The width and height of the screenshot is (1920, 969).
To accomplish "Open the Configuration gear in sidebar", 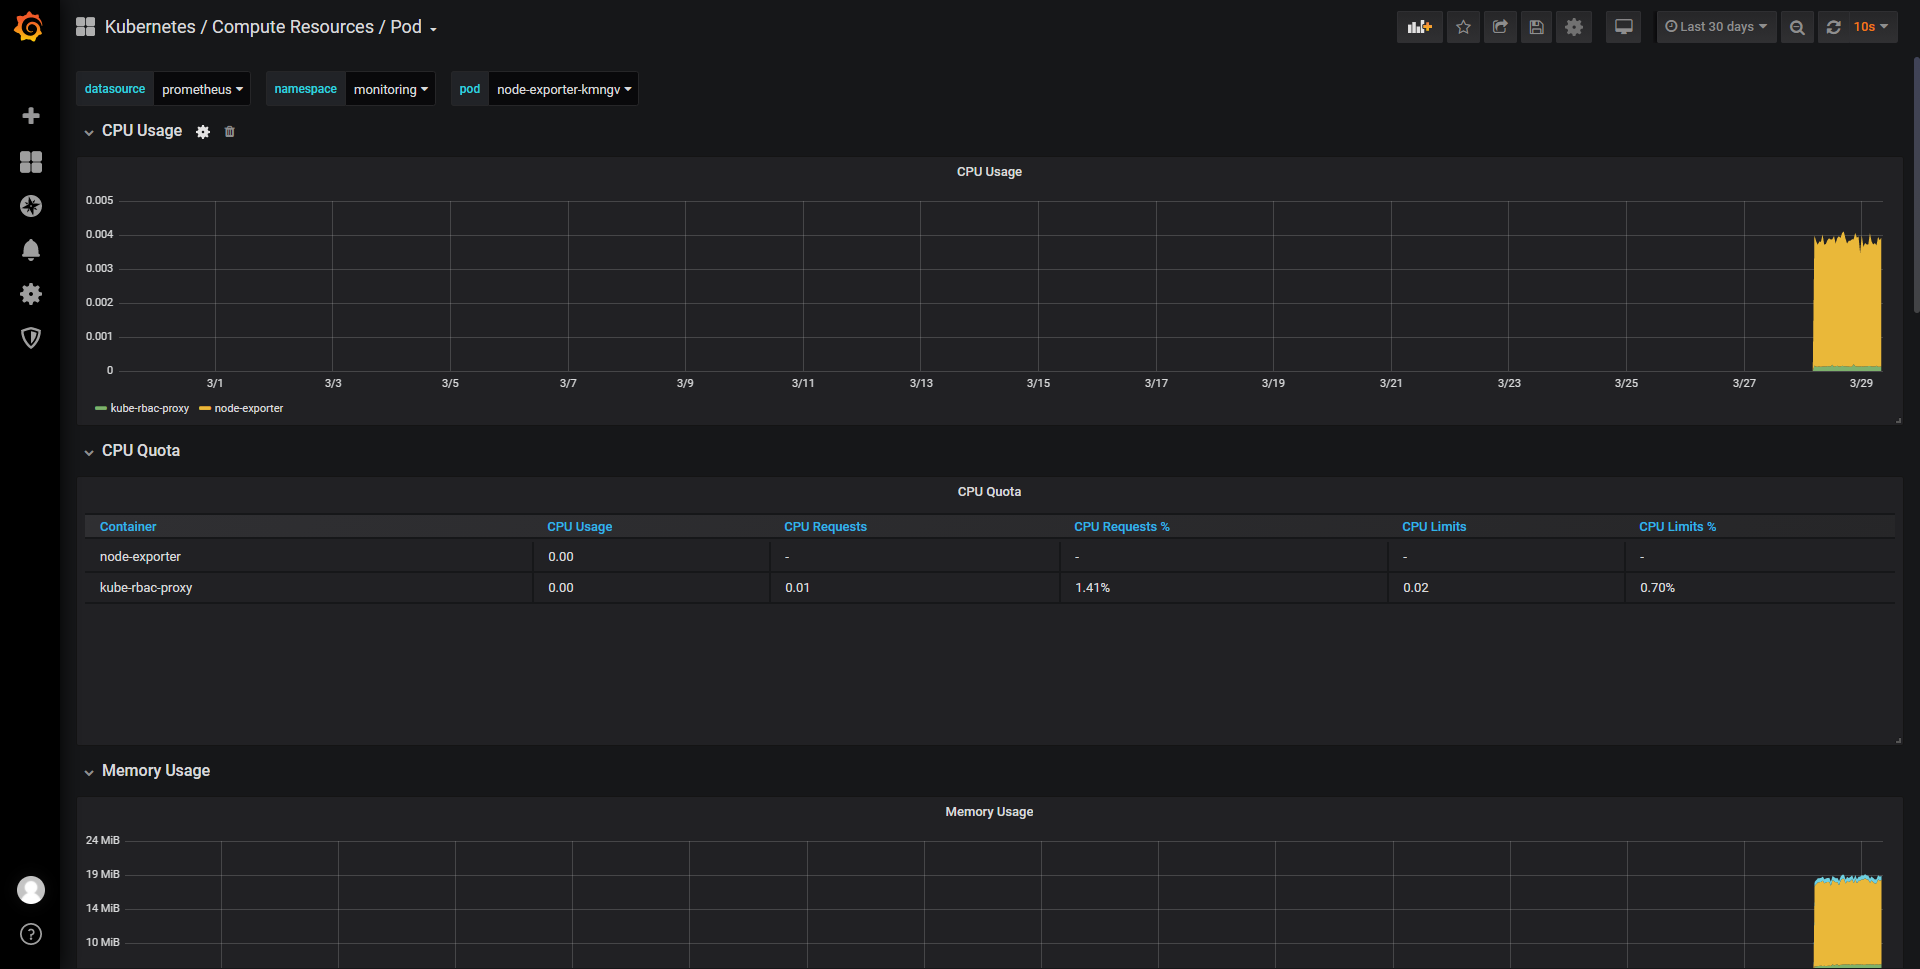I will [31, 294].
